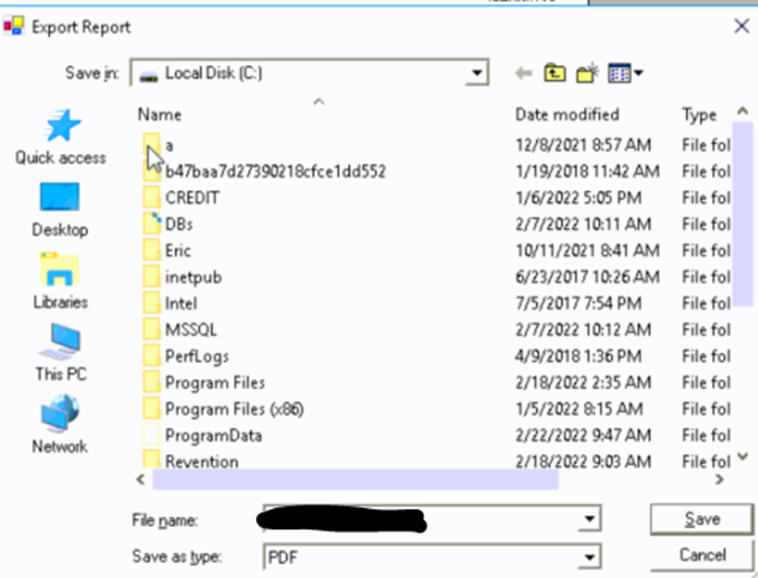
Task: Click date 10/11/2021 8:41 AM
Action: 588,250
